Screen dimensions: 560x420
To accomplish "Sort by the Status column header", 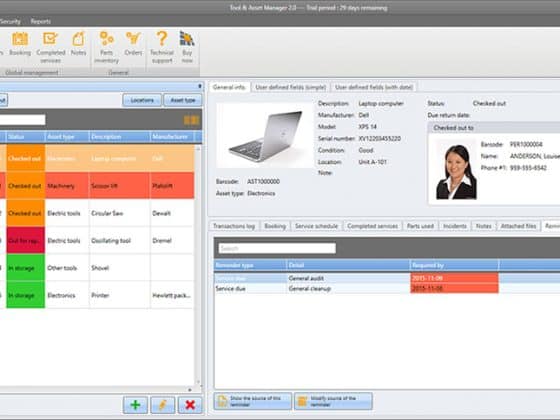I will coord(25,137).
